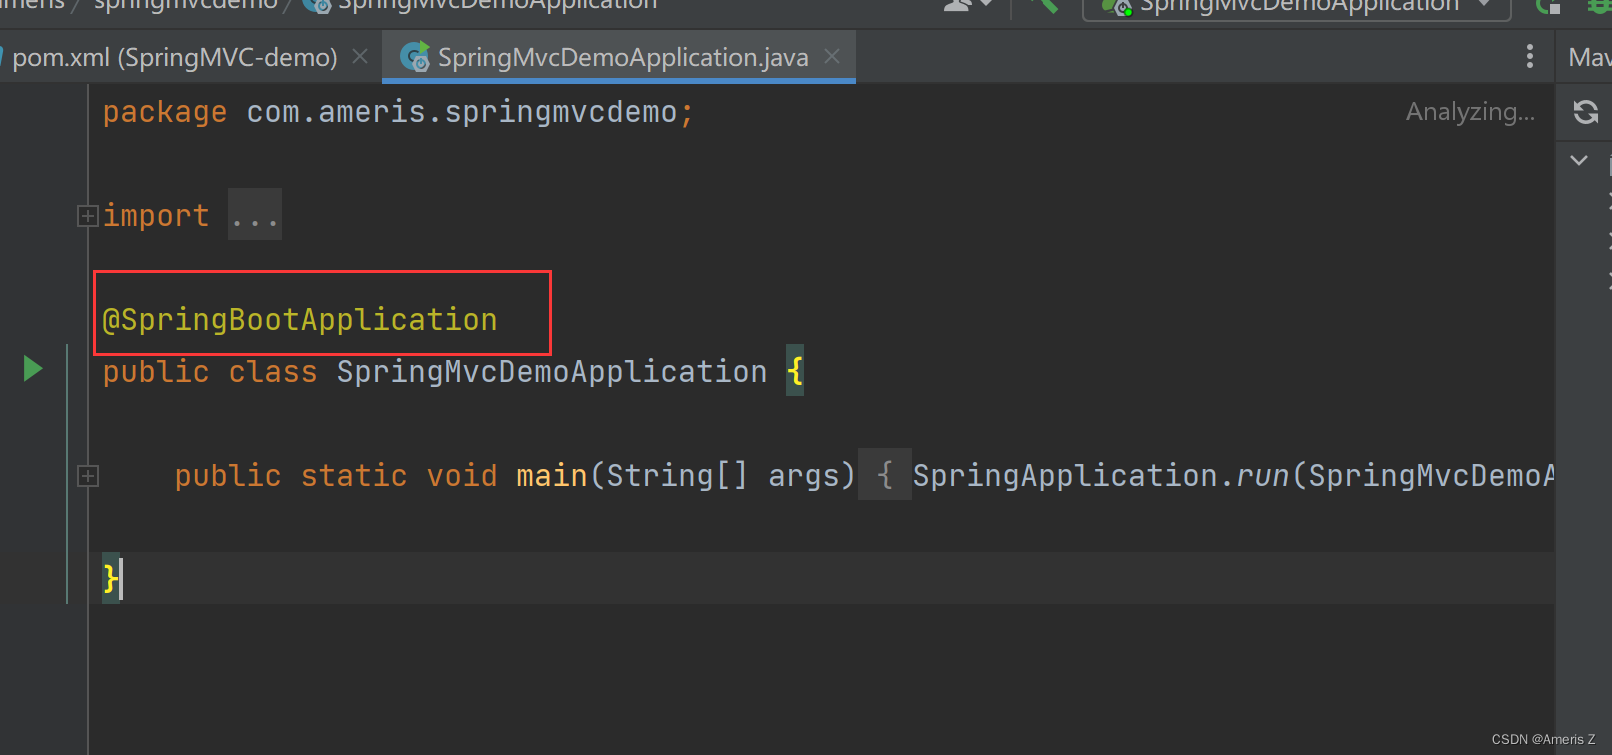Click the green Run gutter arrow
The width and height of the screenshot is (1612, 755).
33,369
